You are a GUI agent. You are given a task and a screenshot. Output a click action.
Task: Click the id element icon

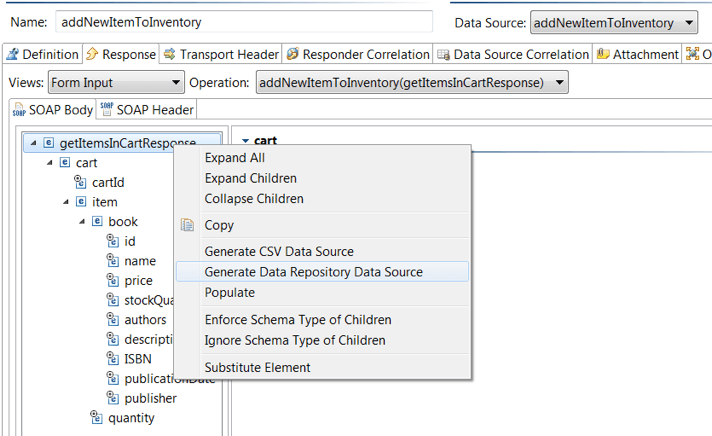[x=112, y=241]
